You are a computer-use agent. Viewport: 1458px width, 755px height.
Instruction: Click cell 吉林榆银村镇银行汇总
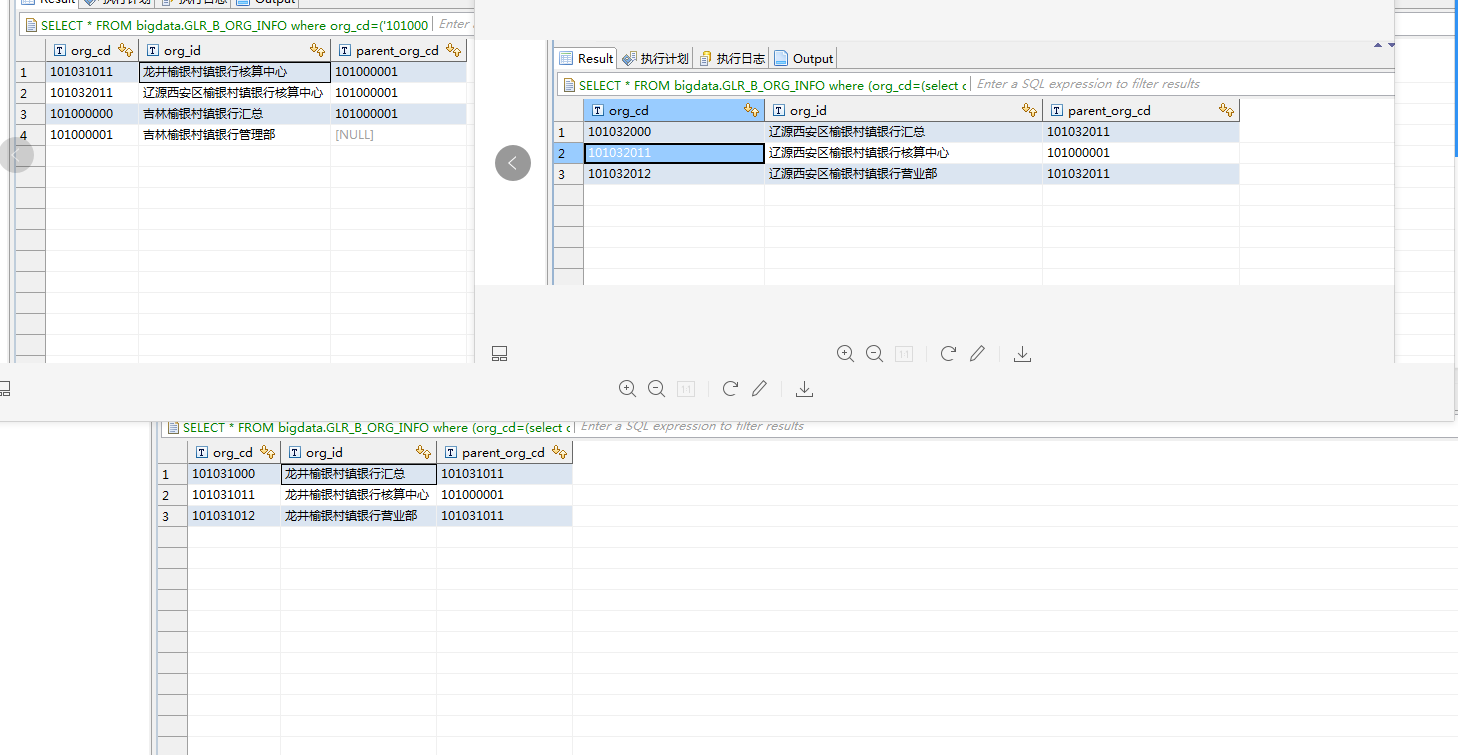[x=234, y=113]
